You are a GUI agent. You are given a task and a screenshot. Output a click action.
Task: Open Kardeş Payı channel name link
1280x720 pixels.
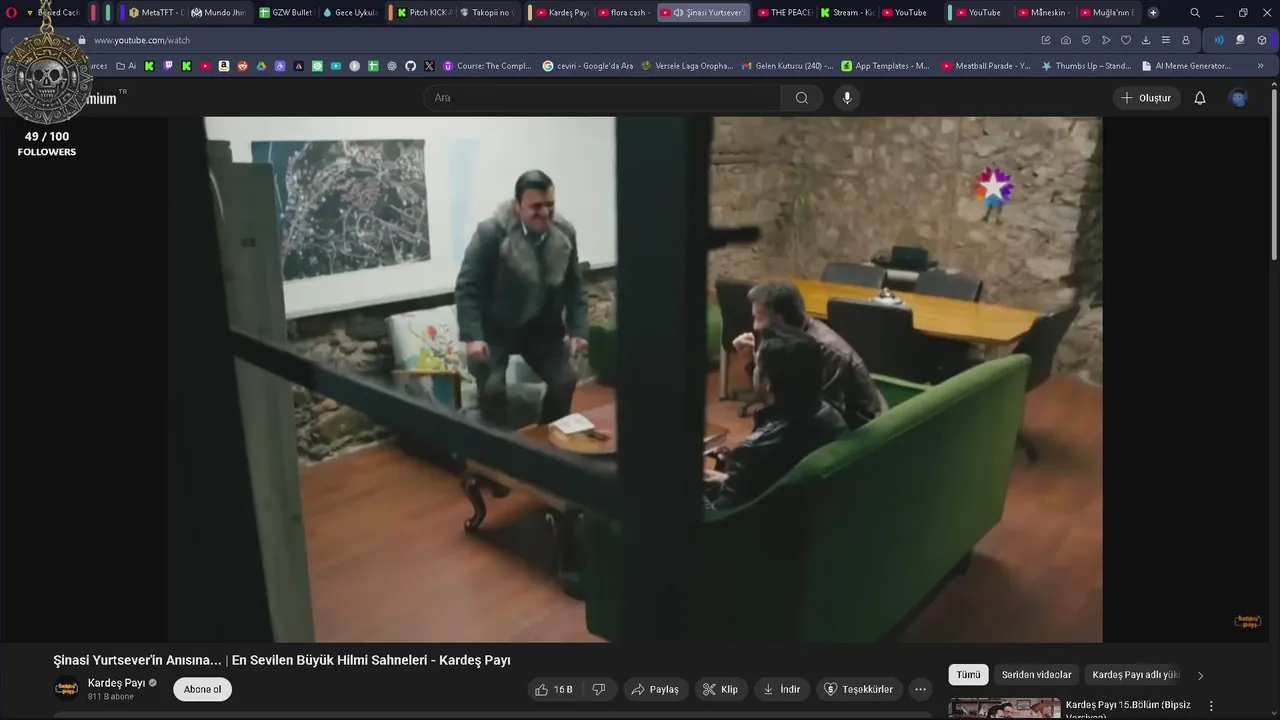(116, 683)
